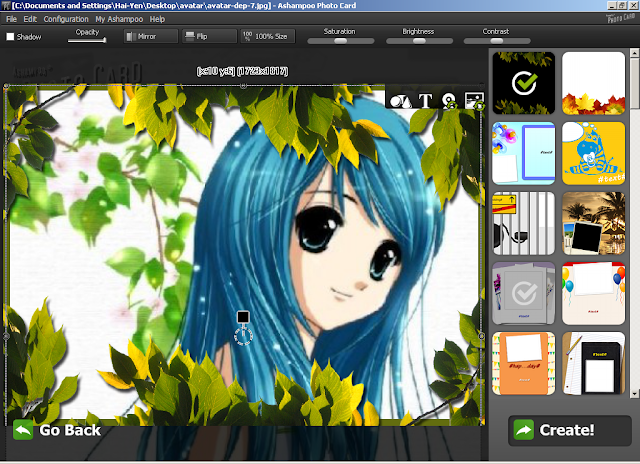Viewport: 640px width, 464px height.
Task: Minimize the Ashampoo Photo Card window
Action: pos(611,5)
